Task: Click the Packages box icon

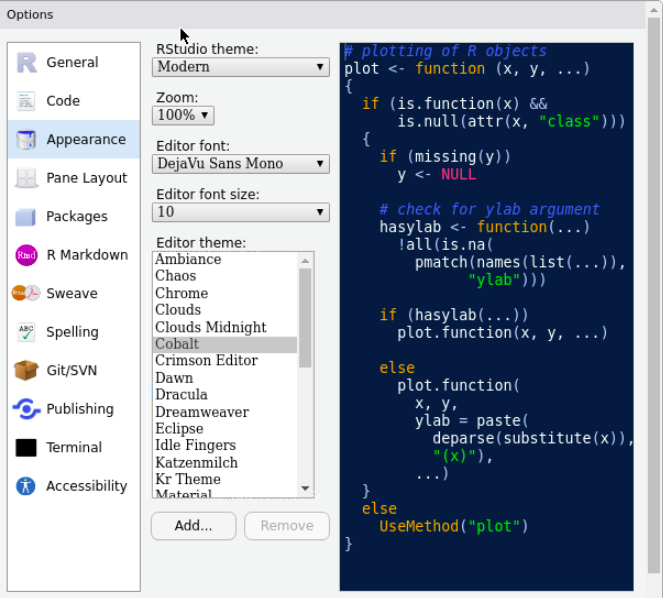Action: (x=26, y=217)
